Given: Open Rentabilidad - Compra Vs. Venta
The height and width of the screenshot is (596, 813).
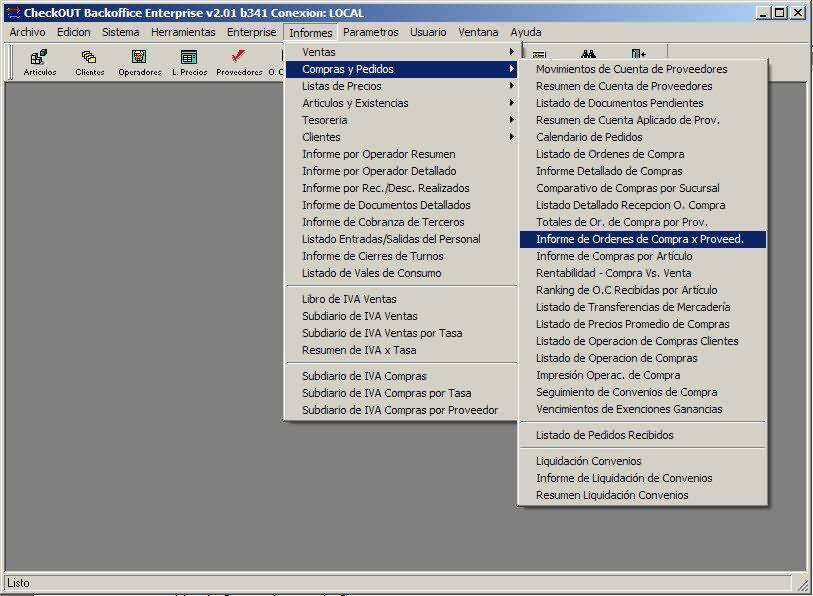Looking at the screenshot, I should click(x=643, y=273).
